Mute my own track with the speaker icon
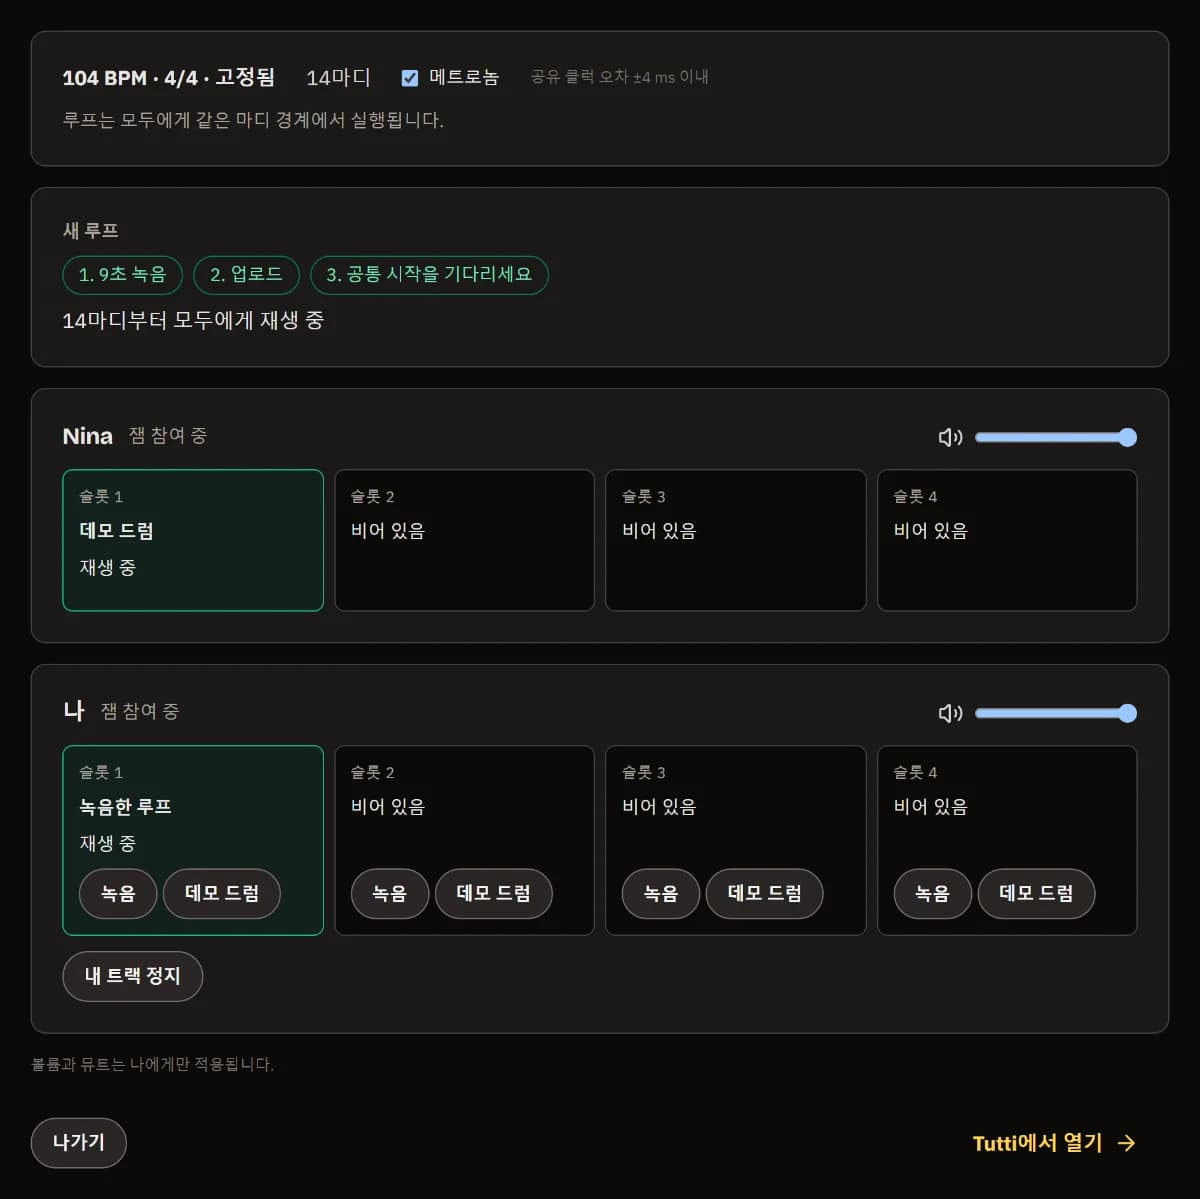This screenshot has width=1200, height=1199. (950, 713)
